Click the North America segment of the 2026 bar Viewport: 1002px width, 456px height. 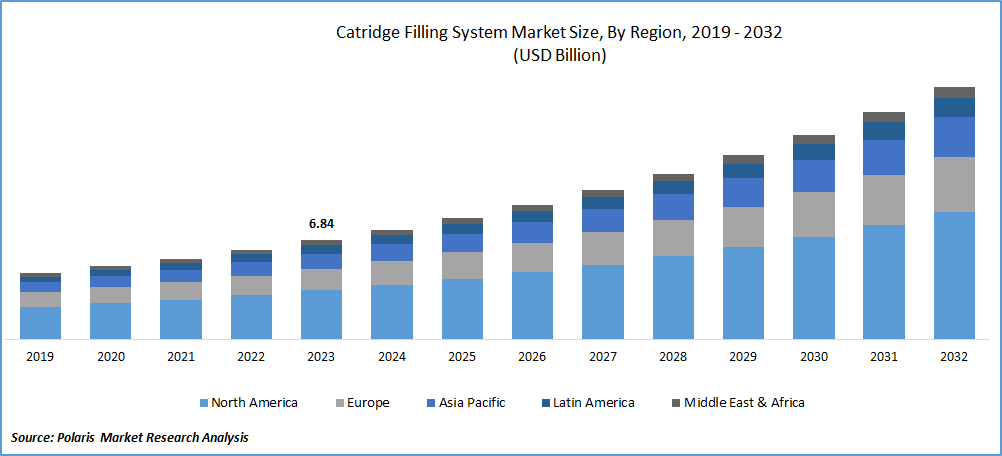coord(532,306)
